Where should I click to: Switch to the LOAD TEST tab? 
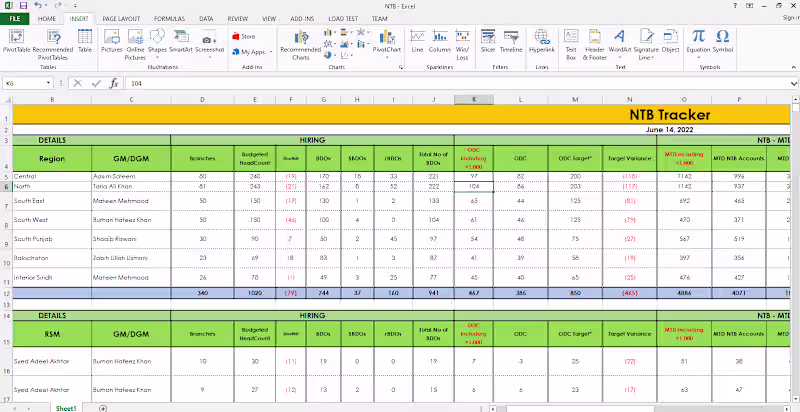[x=343, y=18]
